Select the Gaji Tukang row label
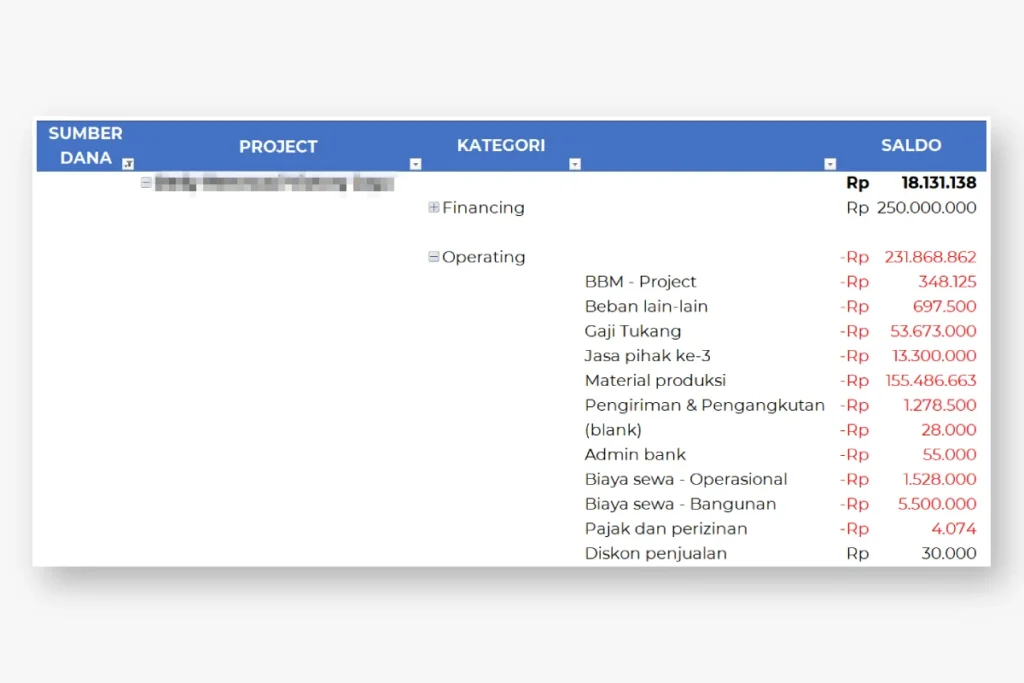This screenshot has height=683, width=1024. (x=632, y=331)
